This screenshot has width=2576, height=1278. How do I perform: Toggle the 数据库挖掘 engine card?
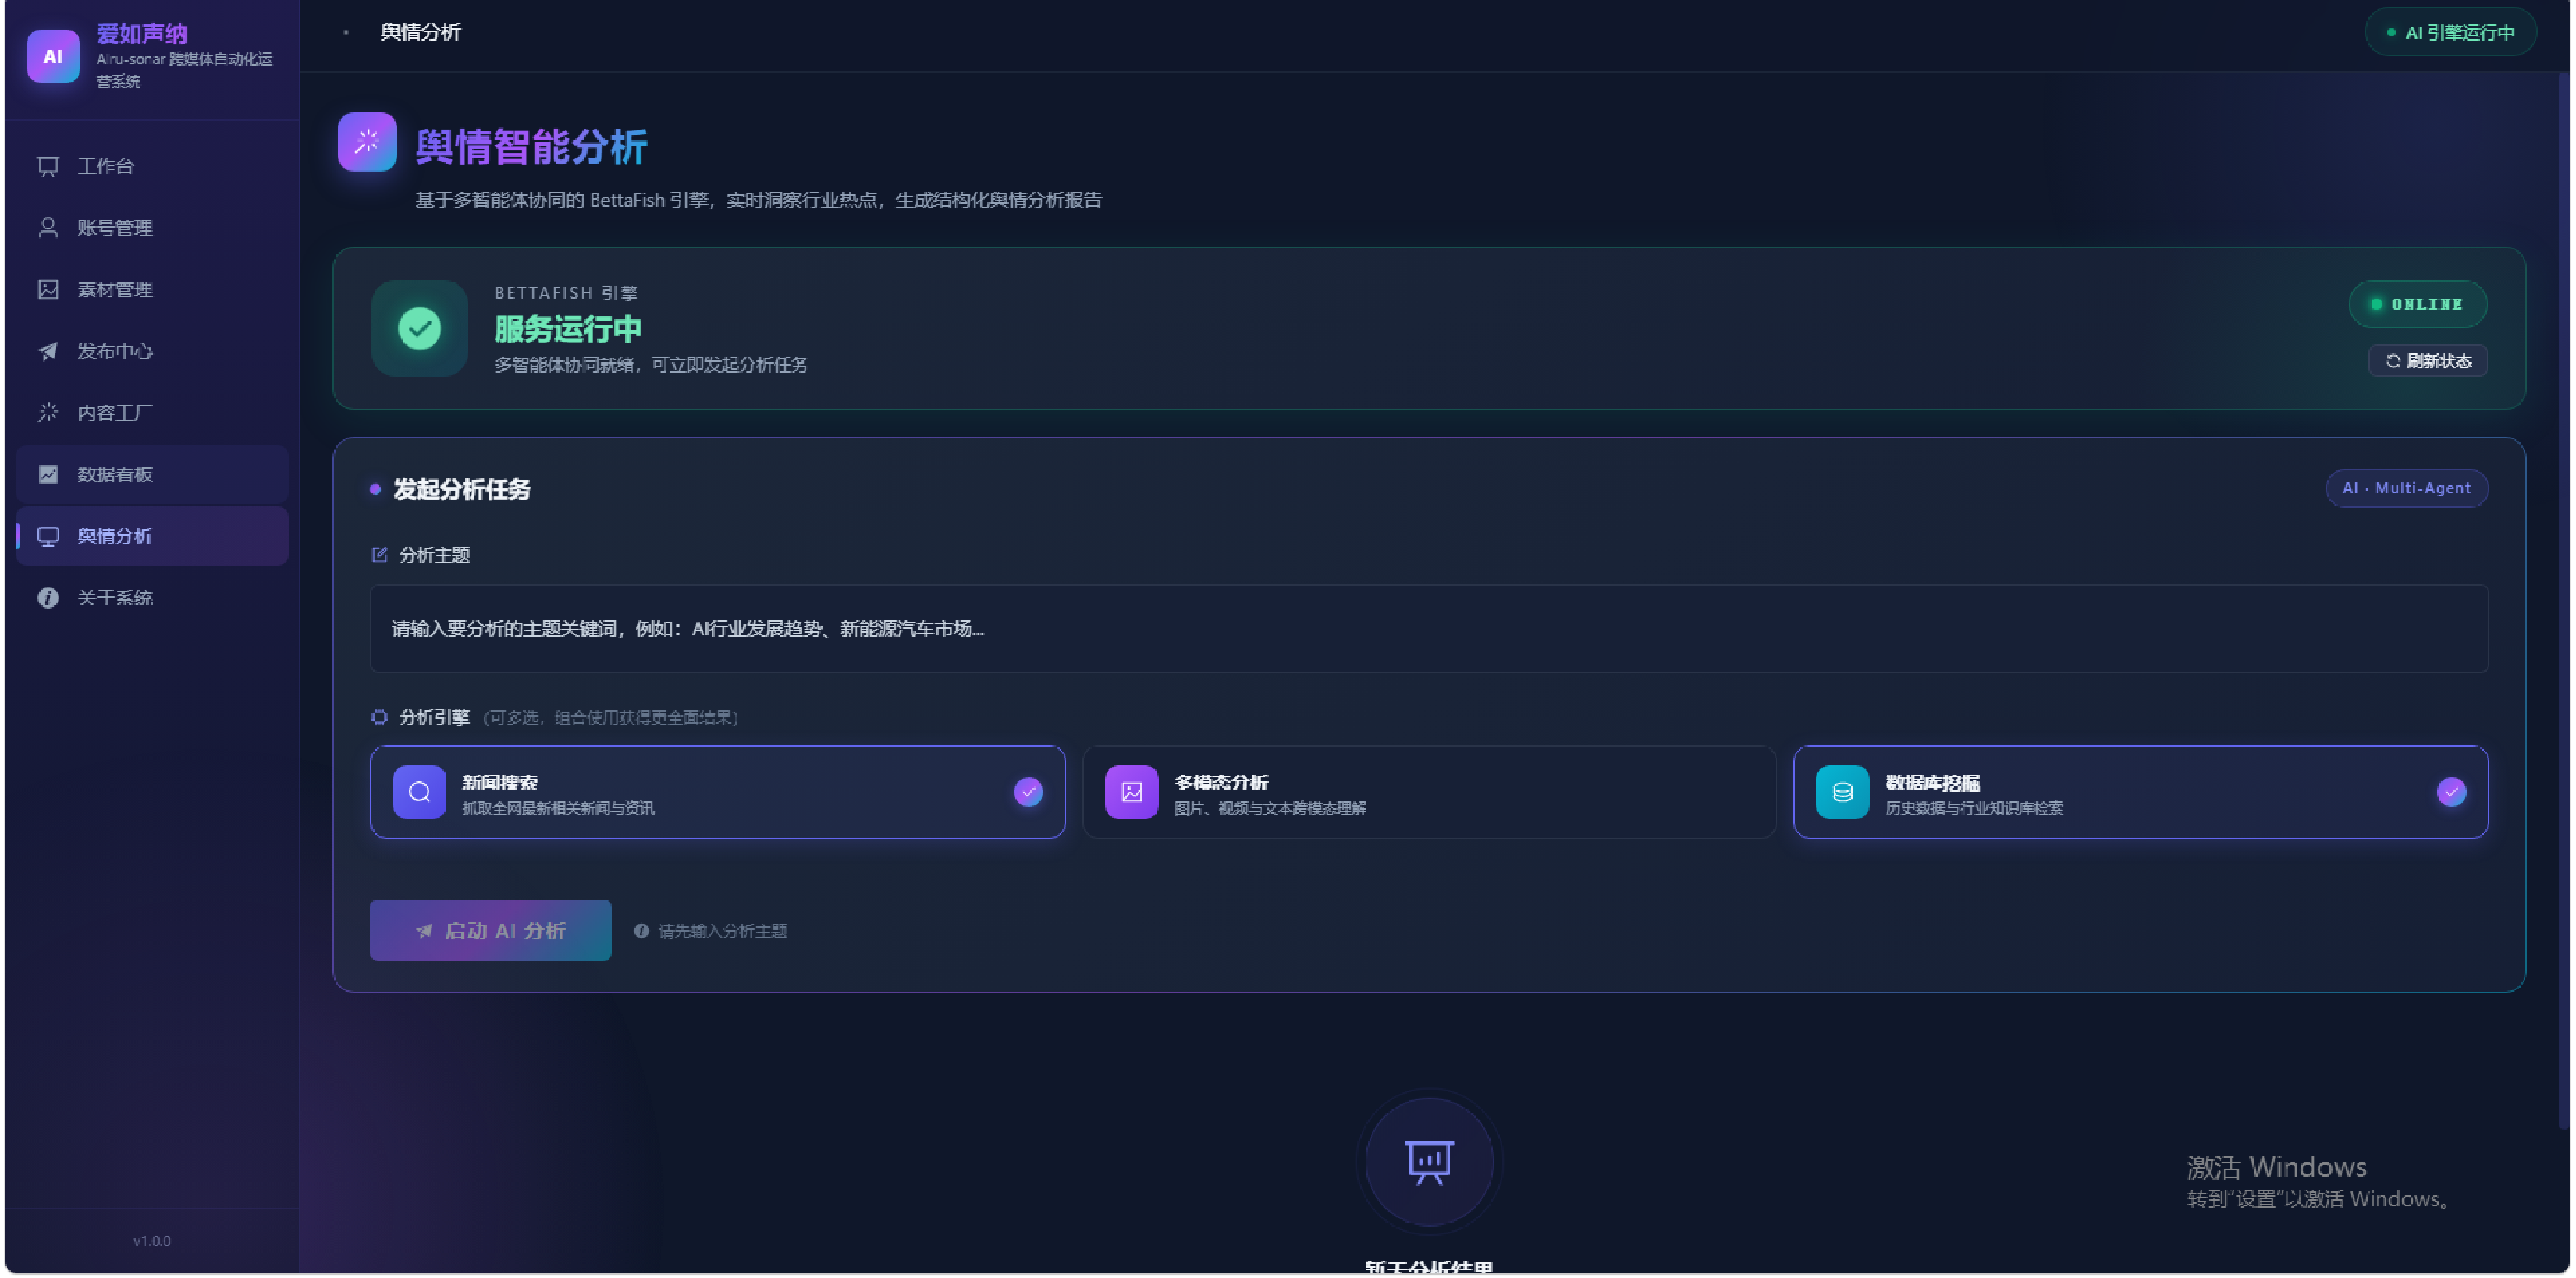pos(2140,792)
